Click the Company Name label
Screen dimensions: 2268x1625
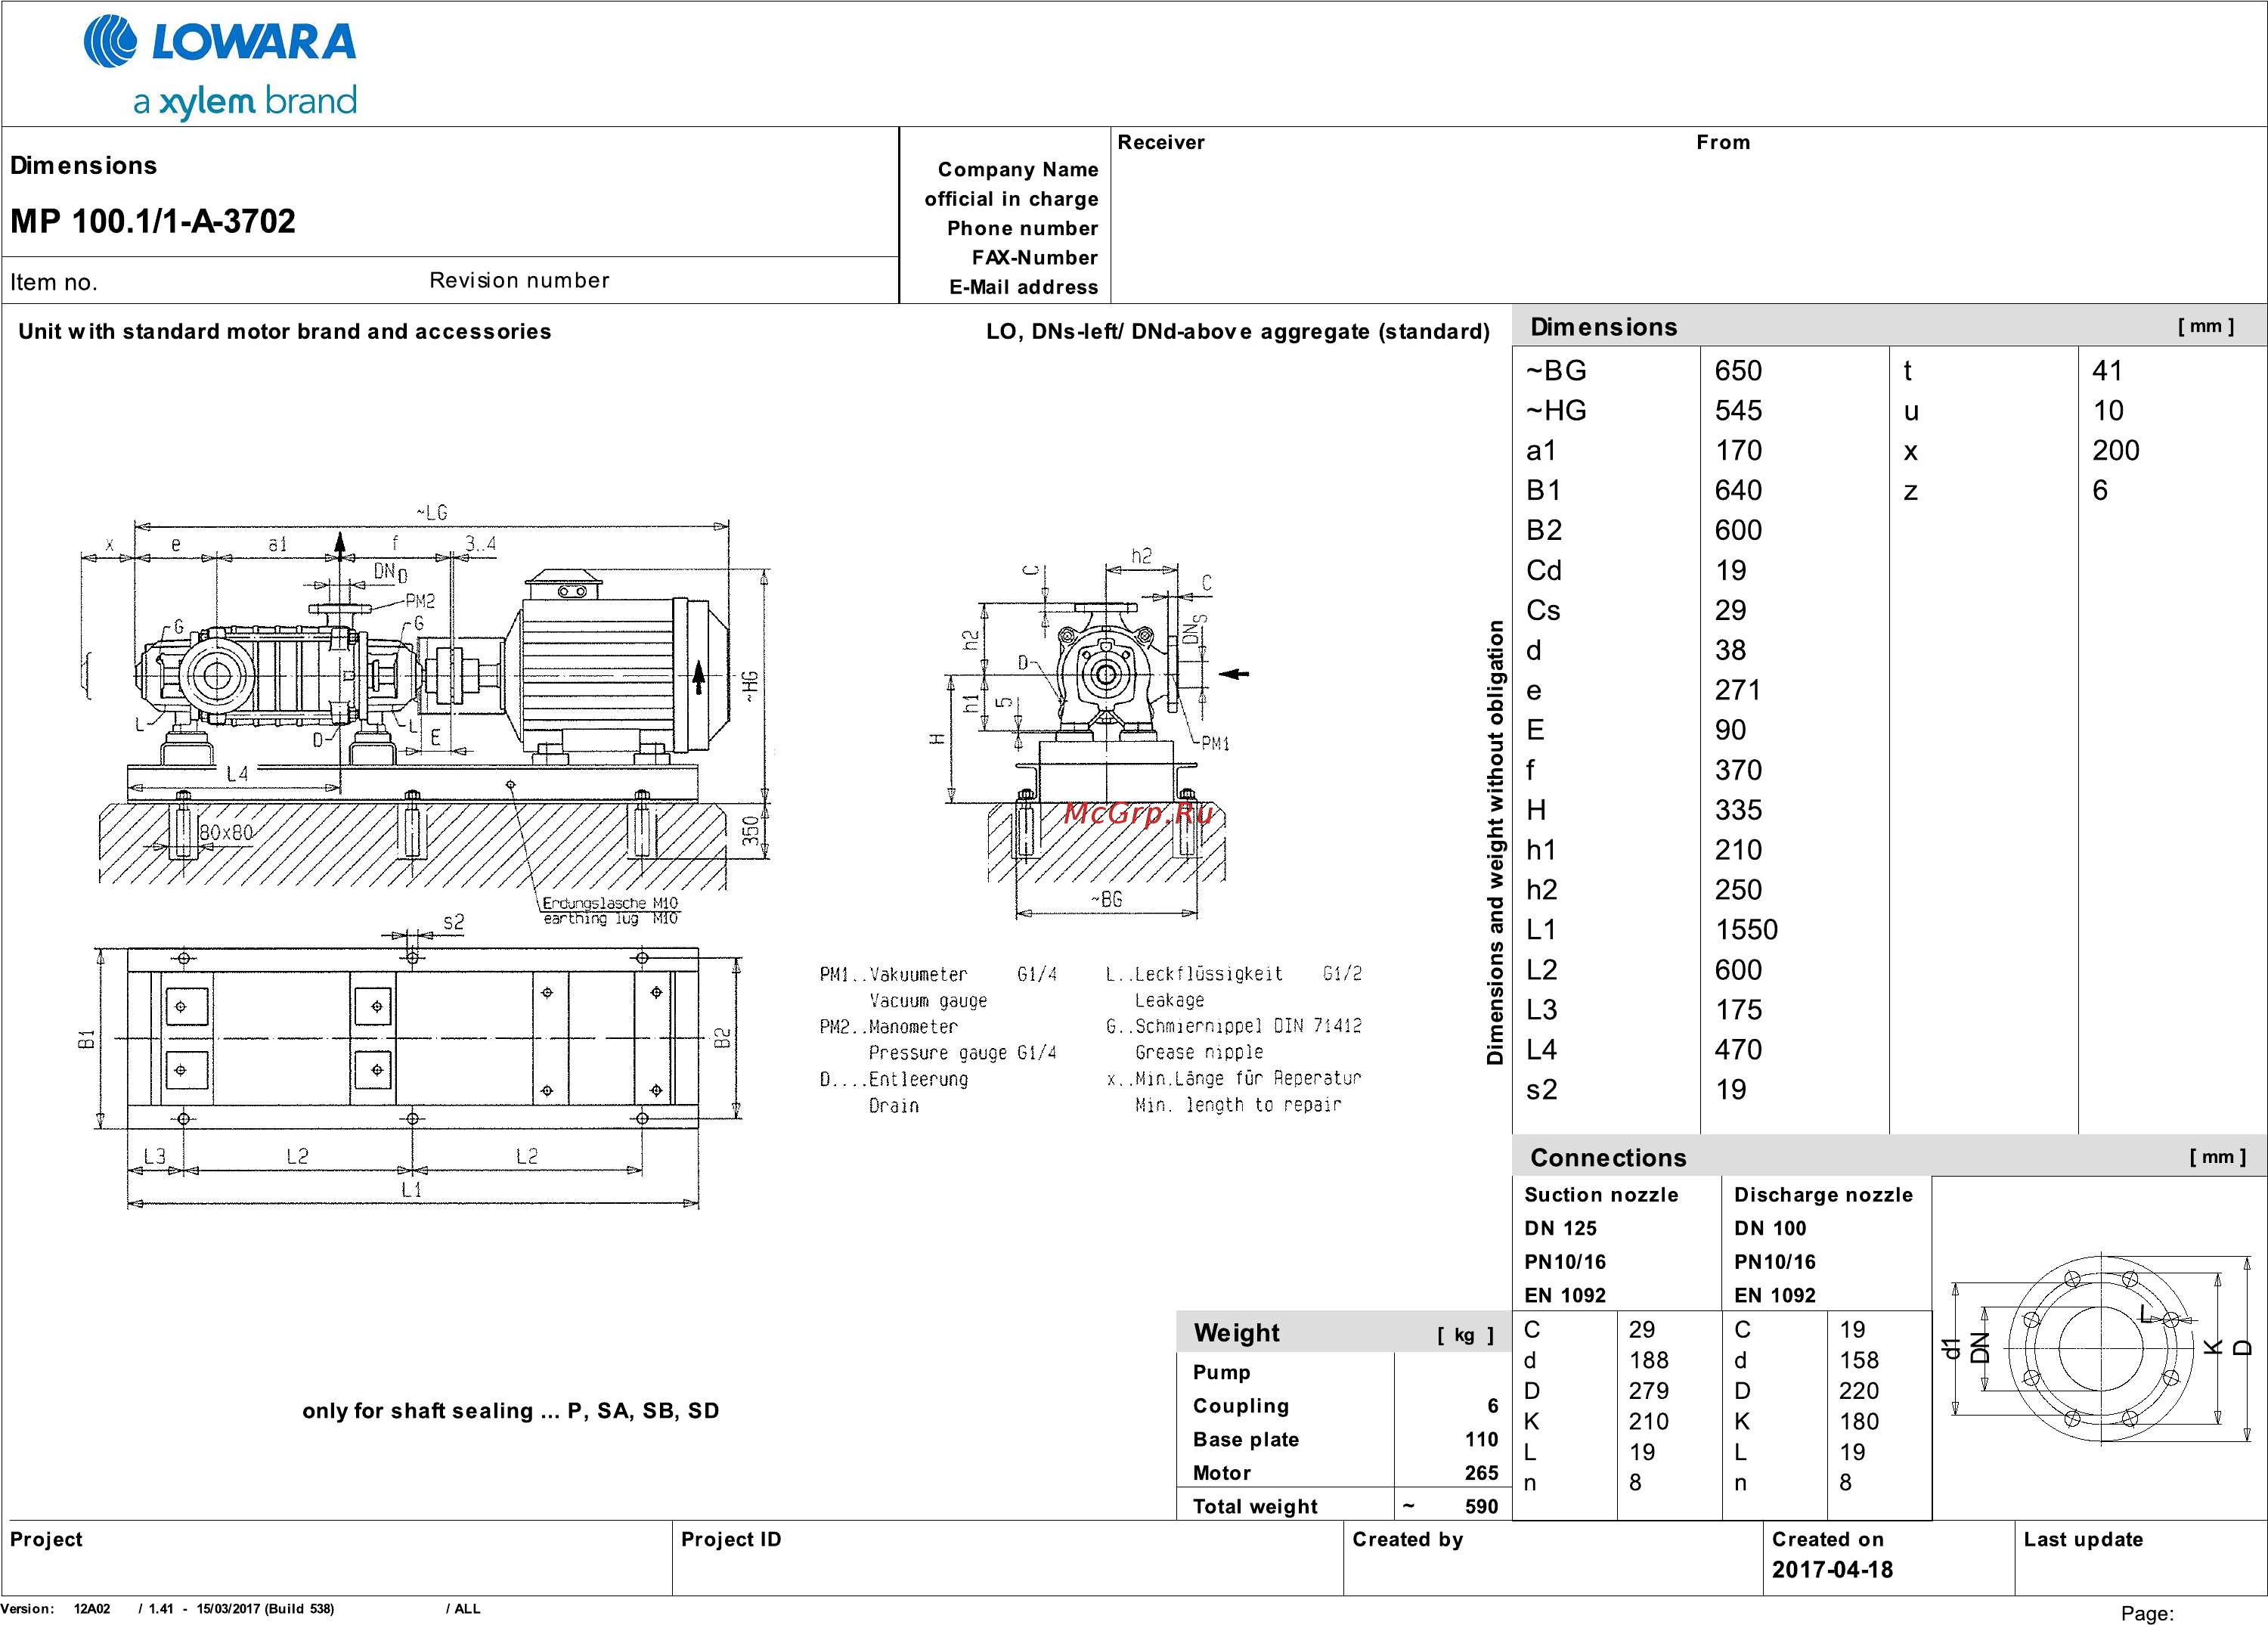(1018, 169)
